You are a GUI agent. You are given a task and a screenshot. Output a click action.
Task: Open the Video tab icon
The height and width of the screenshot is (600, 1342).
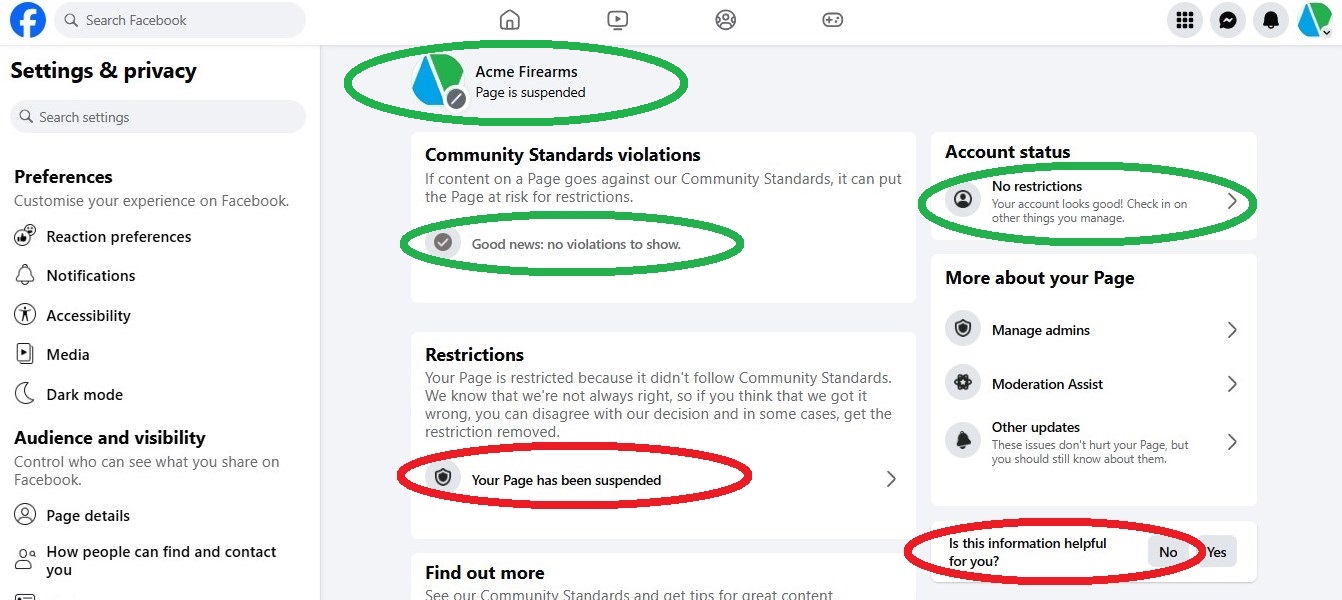[618, 20]
